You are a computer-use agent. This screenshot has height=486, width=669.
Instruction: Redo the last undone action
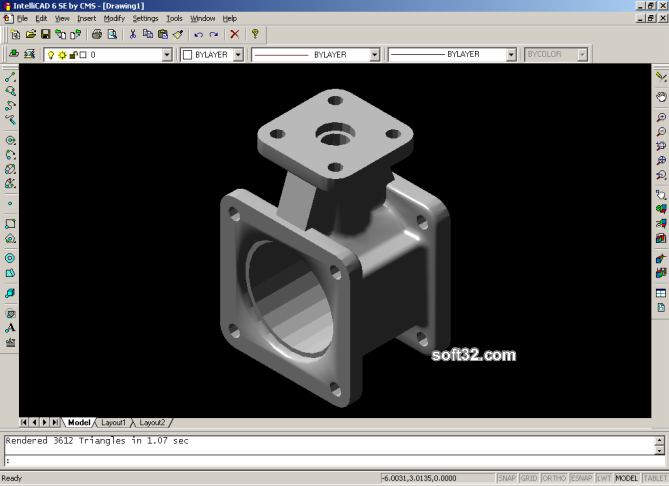pos(214,35)
